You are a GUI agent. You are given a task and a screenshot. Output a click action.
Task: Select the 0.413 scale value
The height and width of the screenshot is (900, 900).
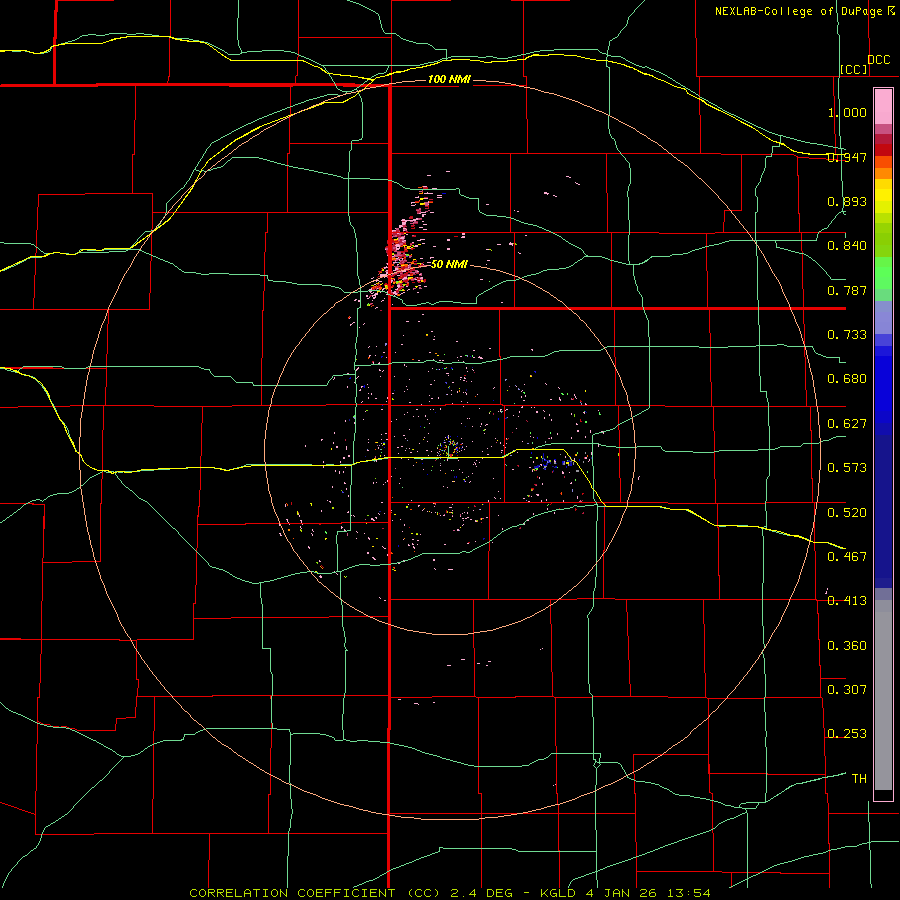[x=847, y=601]
